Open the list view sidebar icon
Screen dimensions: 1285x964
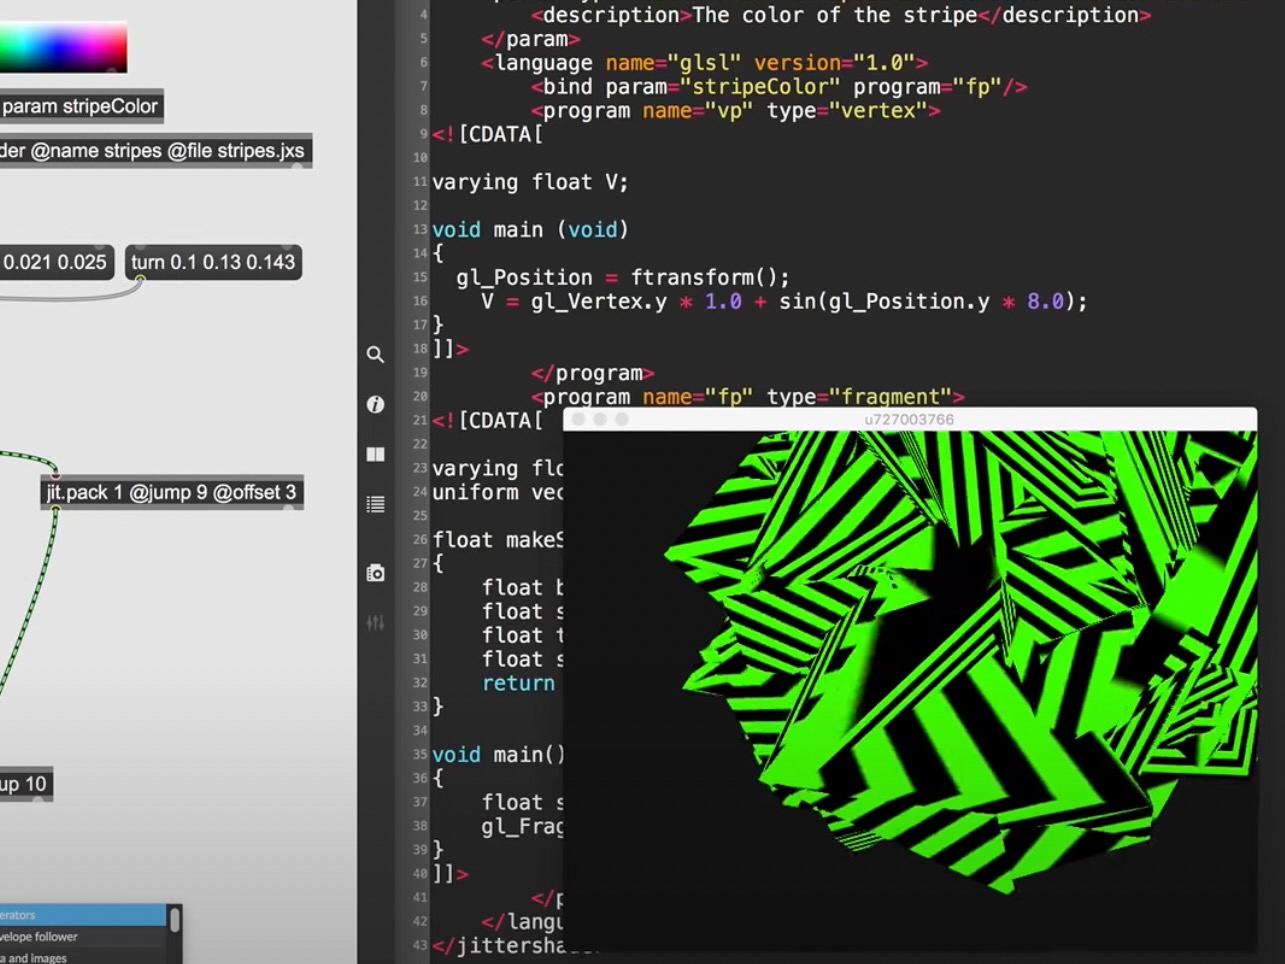(375, 505)
